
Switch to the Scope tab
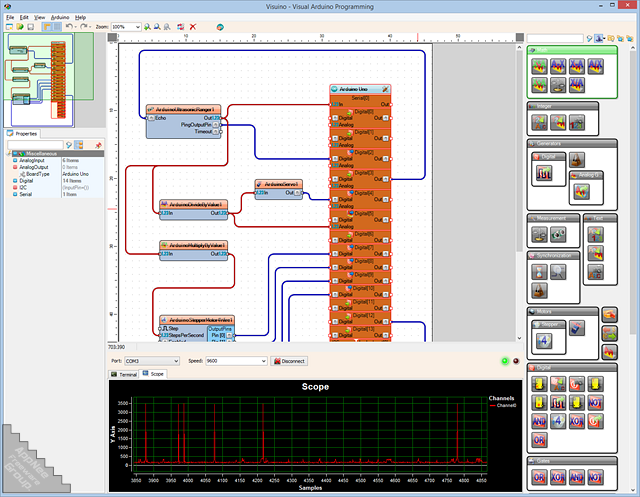tap(153, 374)
